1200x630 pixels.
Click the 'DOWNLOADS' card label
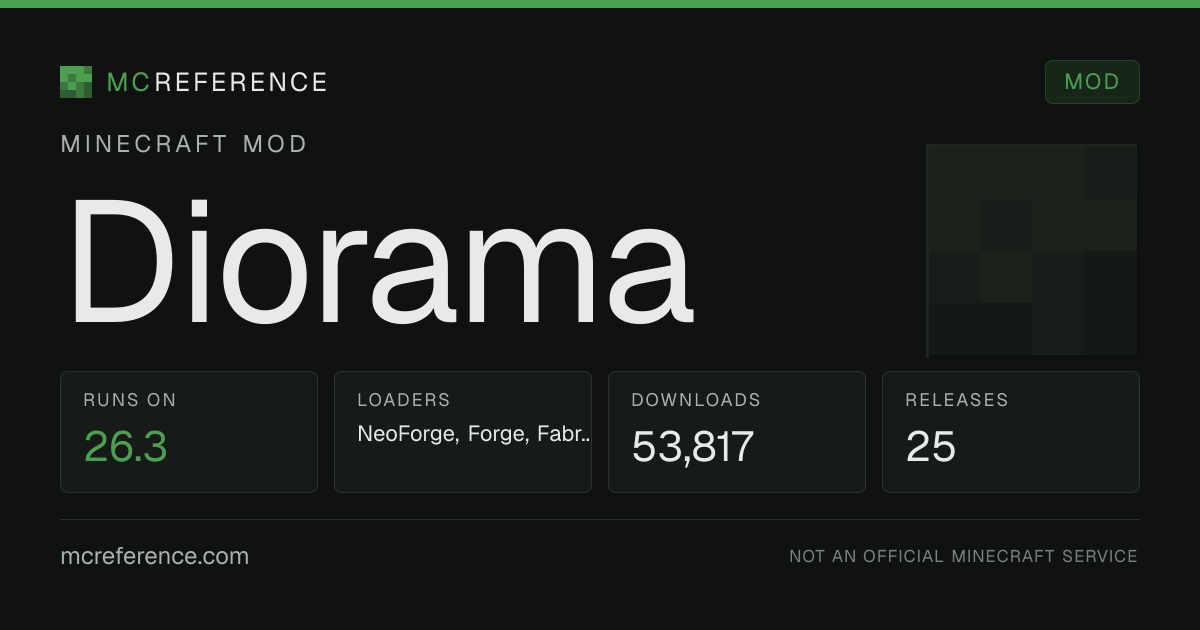pos(696,400)
